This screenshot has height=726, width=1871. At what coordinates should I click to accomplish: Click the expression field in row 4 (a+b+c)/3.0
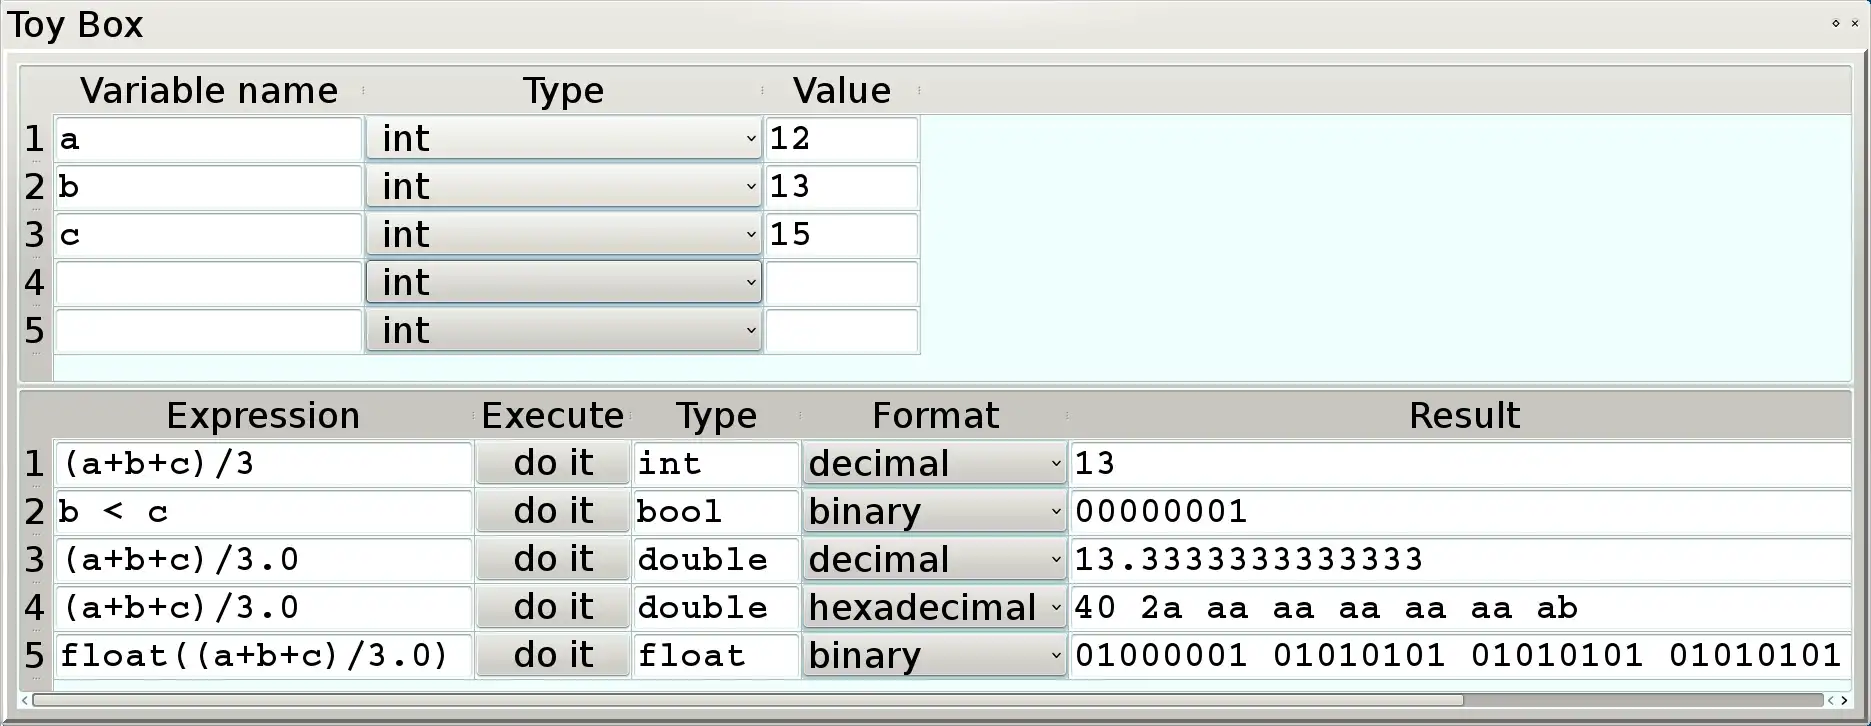[263, 607]
